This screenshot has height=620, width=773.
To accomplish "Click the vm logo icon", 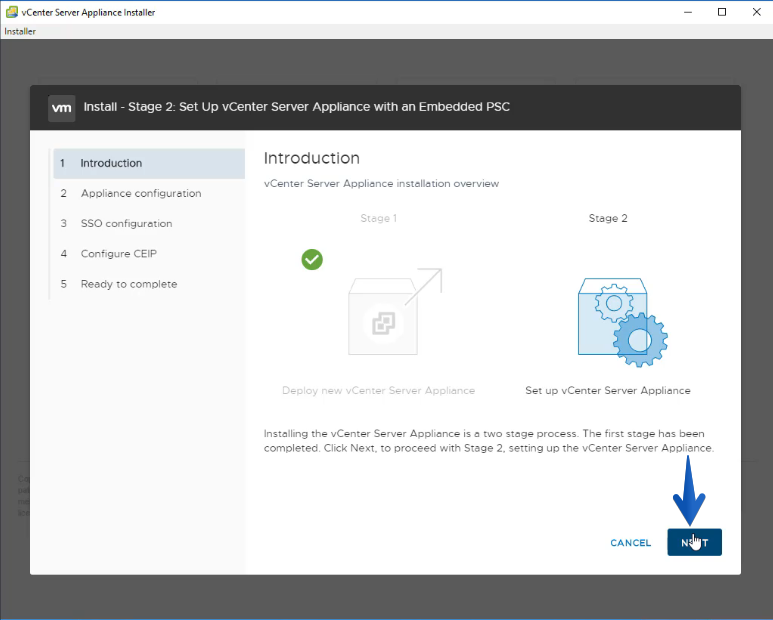I will pos(62,108).
